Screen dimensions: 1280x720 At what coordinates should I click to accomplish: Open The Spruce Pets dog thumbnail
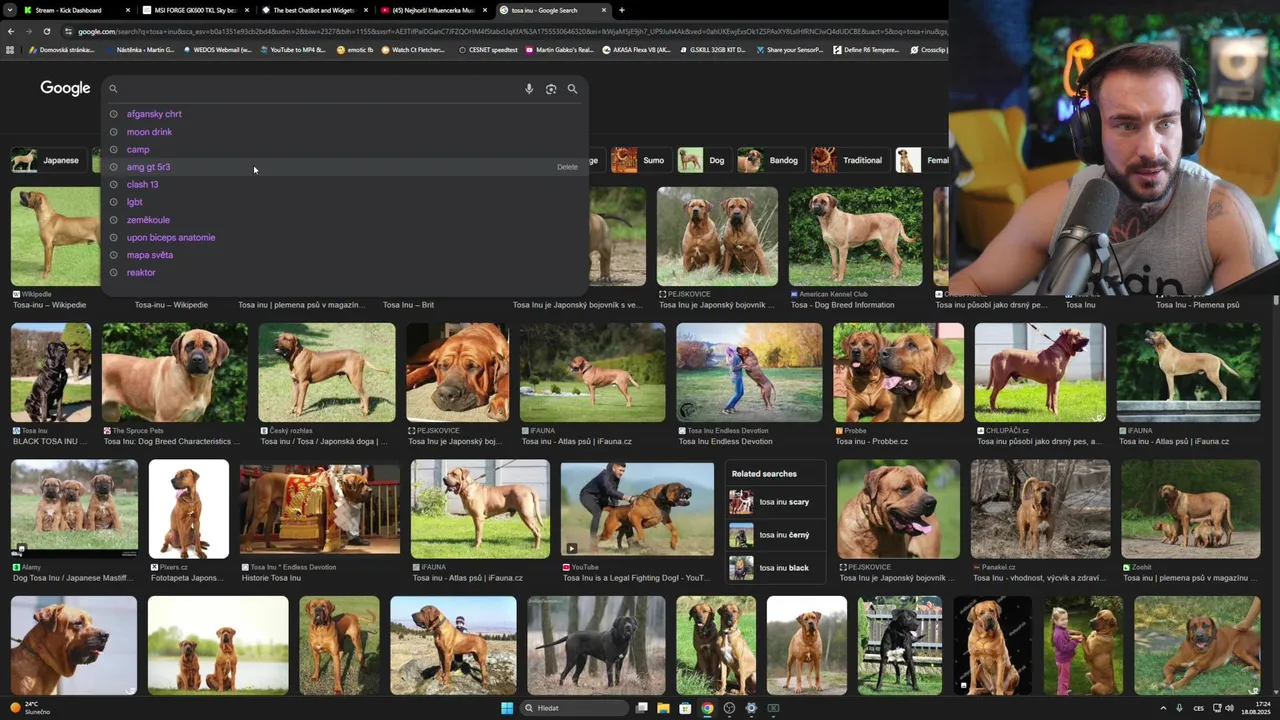174,372
